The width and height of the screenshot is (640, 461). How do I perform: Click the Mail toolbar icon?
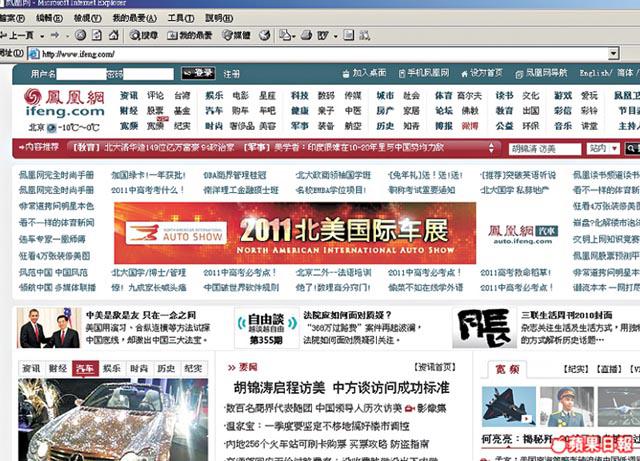click(285, 36)
